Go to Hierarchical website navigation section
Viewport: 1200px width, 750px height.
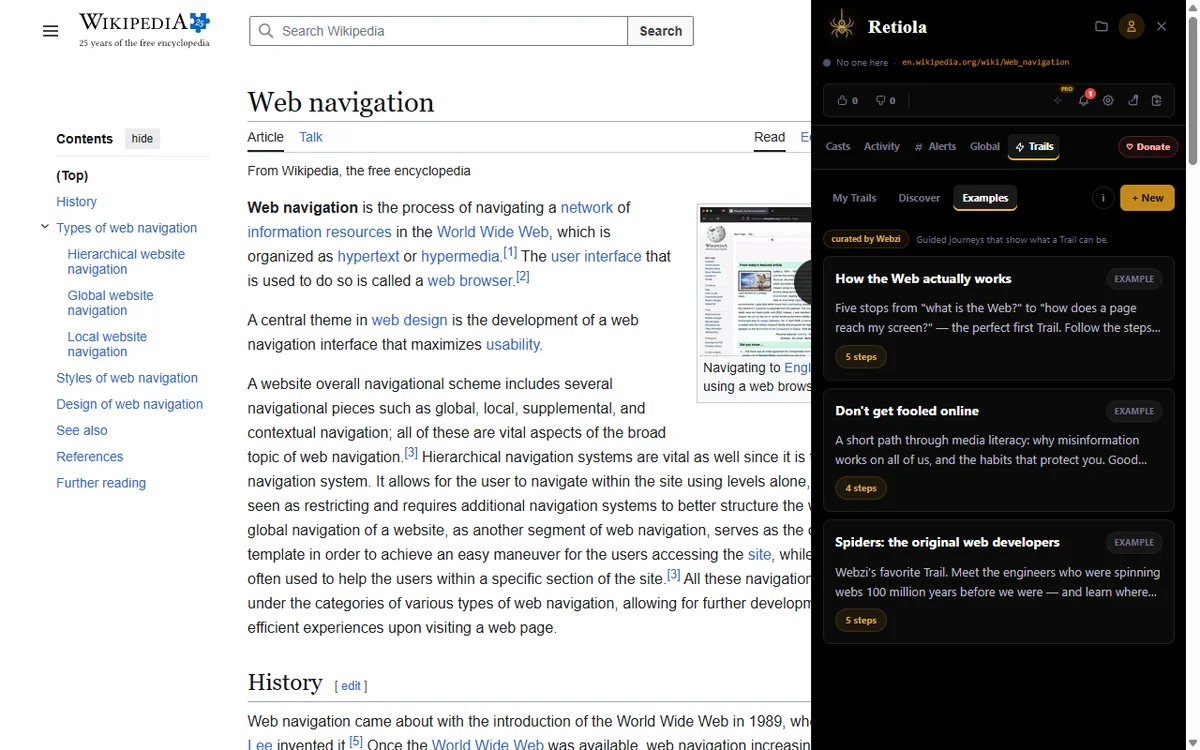point(126,261)
